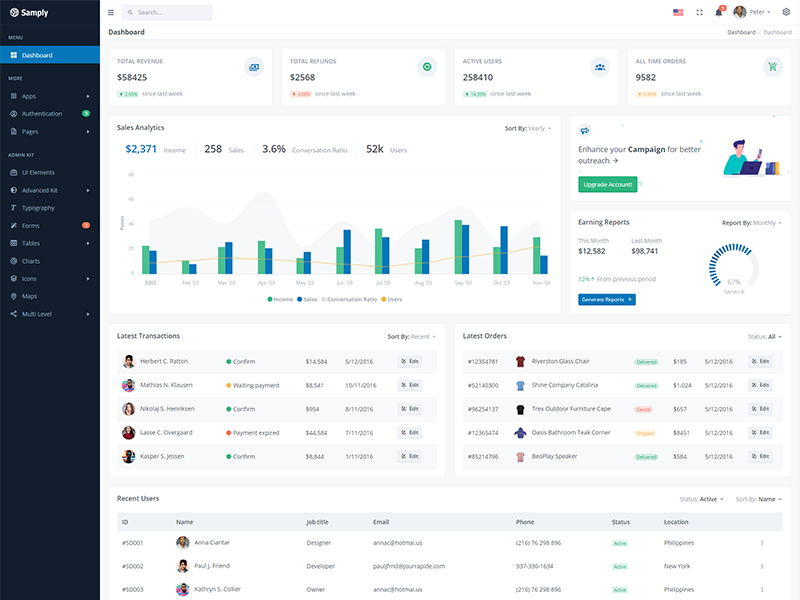Expand the Multi Level menu
The height and width of the screenshot is (600, 800).
tap(50, 314)
